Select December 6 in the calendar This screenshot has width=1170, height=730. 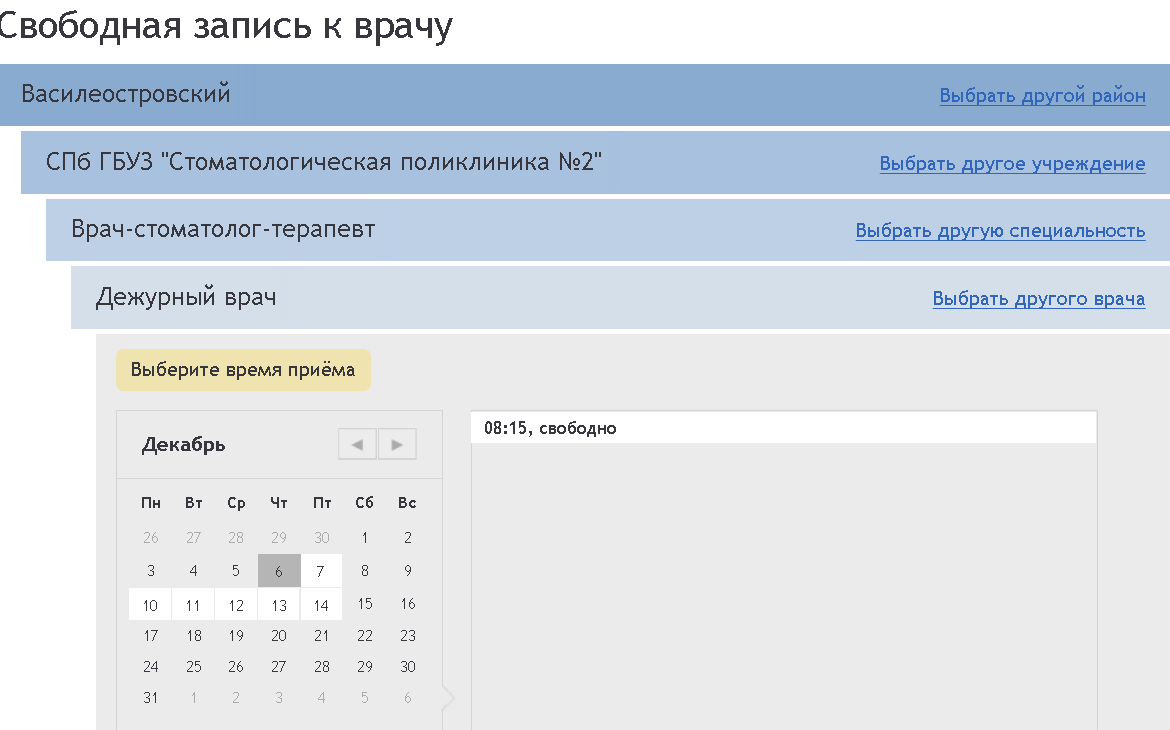(279, 571)
